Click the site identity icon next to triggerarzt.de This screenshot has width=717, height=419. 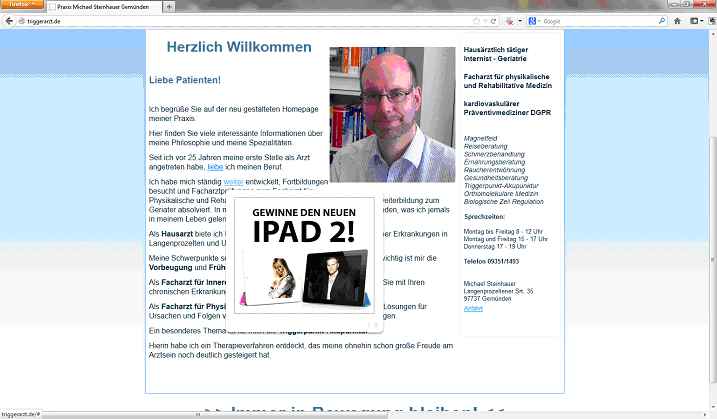point(21,21)
